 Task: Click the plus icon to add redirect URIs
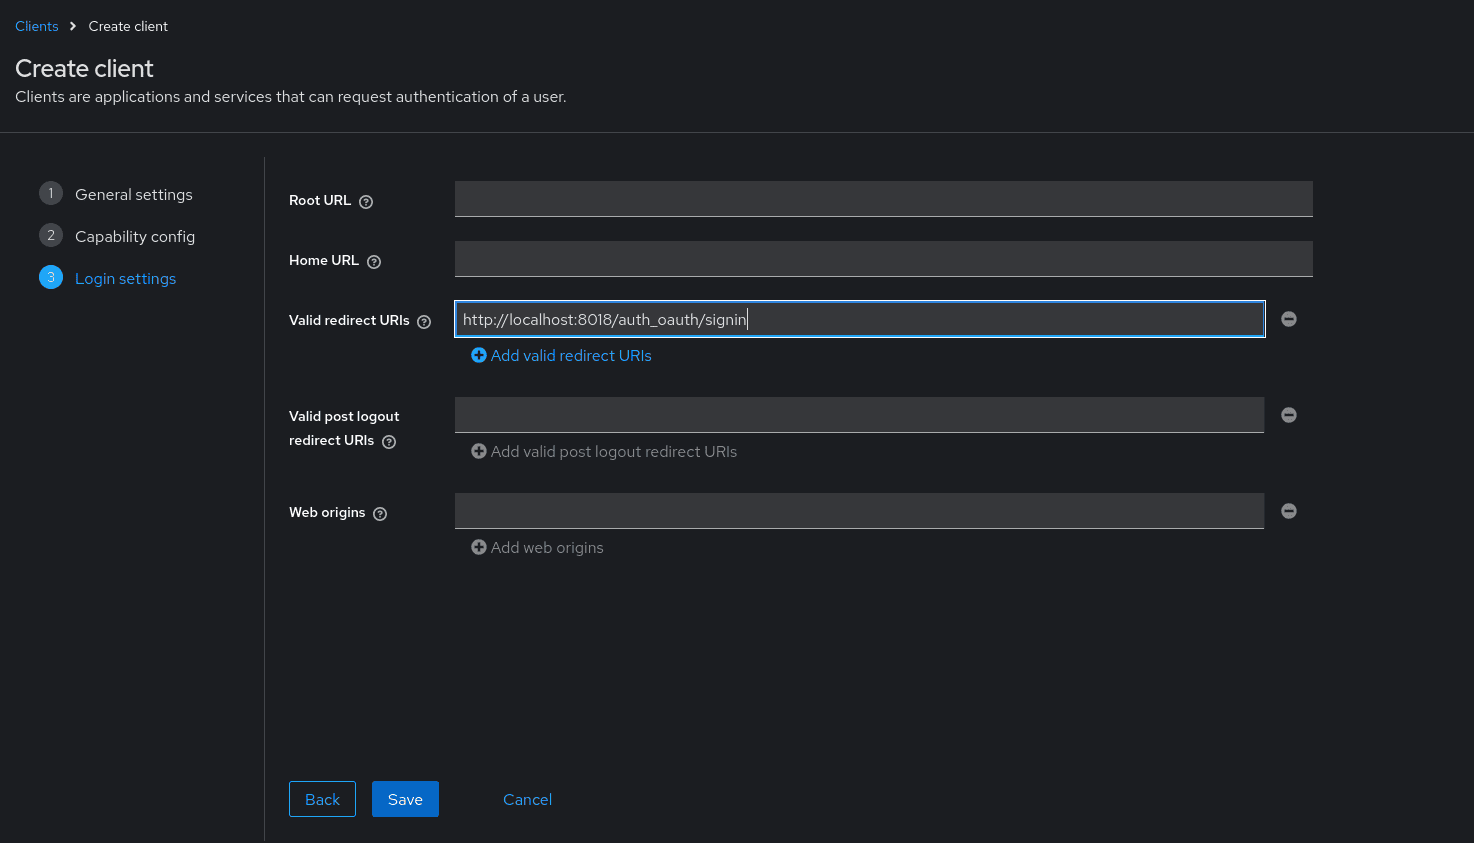tap(478, 355)
